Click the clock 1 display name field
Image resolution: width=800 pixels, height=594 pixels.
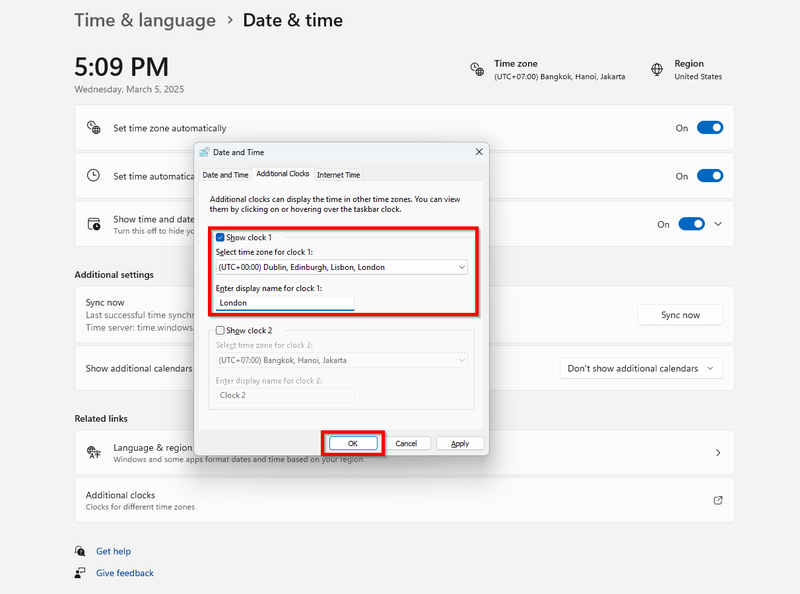coord(285,303)
